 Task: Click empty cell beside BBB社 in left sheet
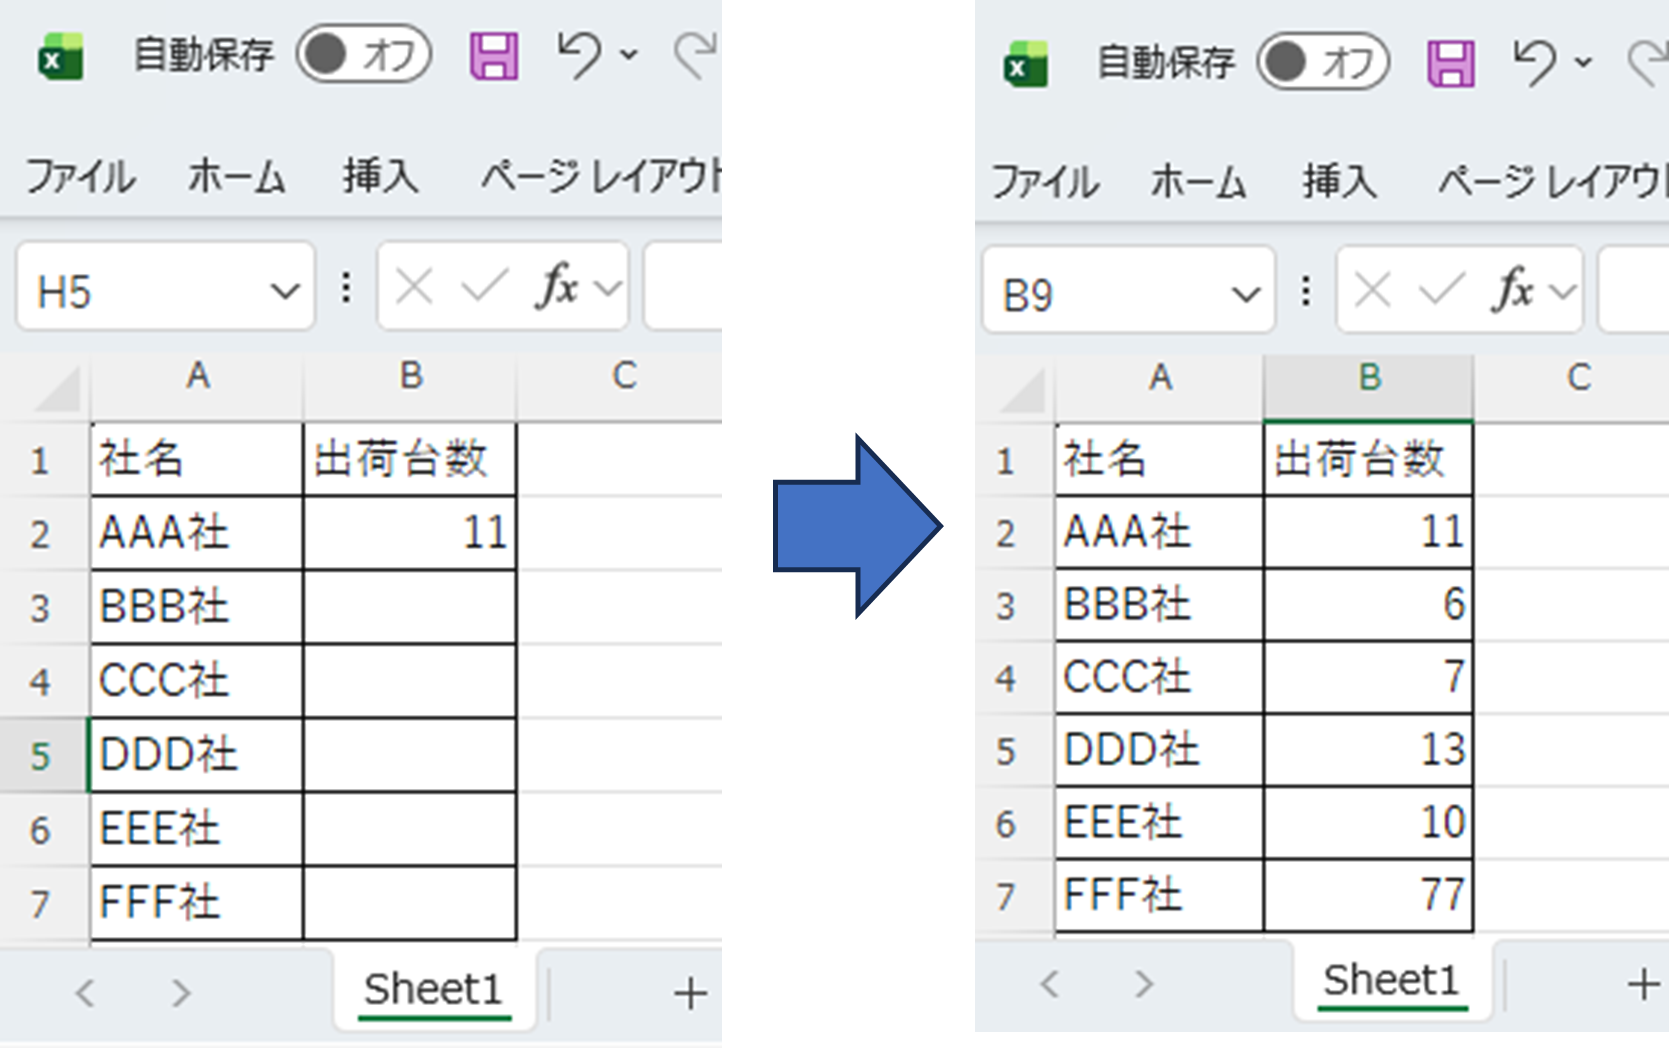[410, 607]
